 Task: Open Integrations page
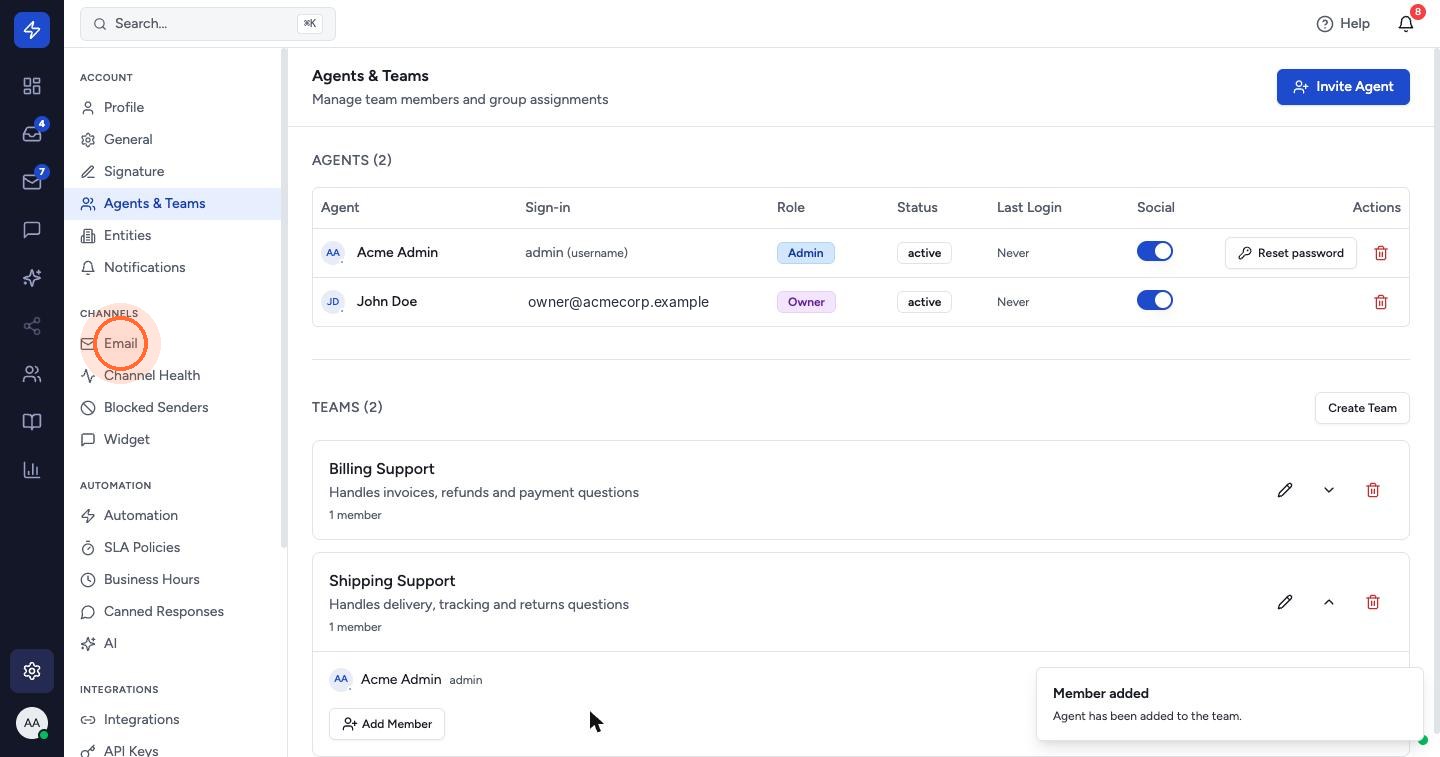[173, 719]
